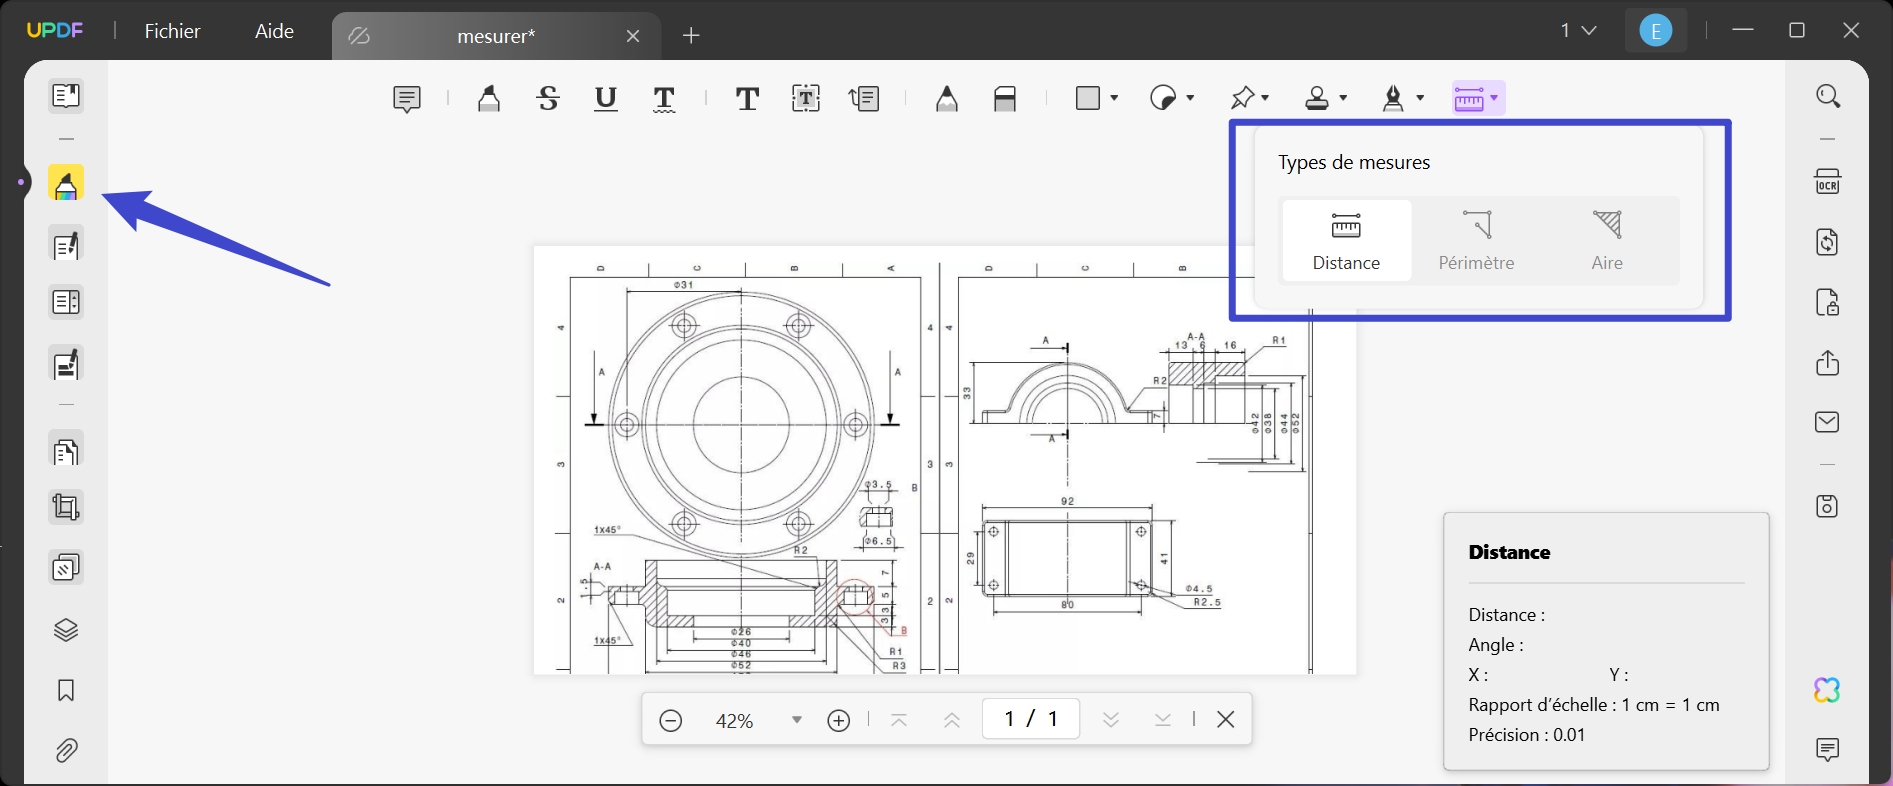Open the attachments paperclip panel
The image size is (1893, 786).
(66, 750)
